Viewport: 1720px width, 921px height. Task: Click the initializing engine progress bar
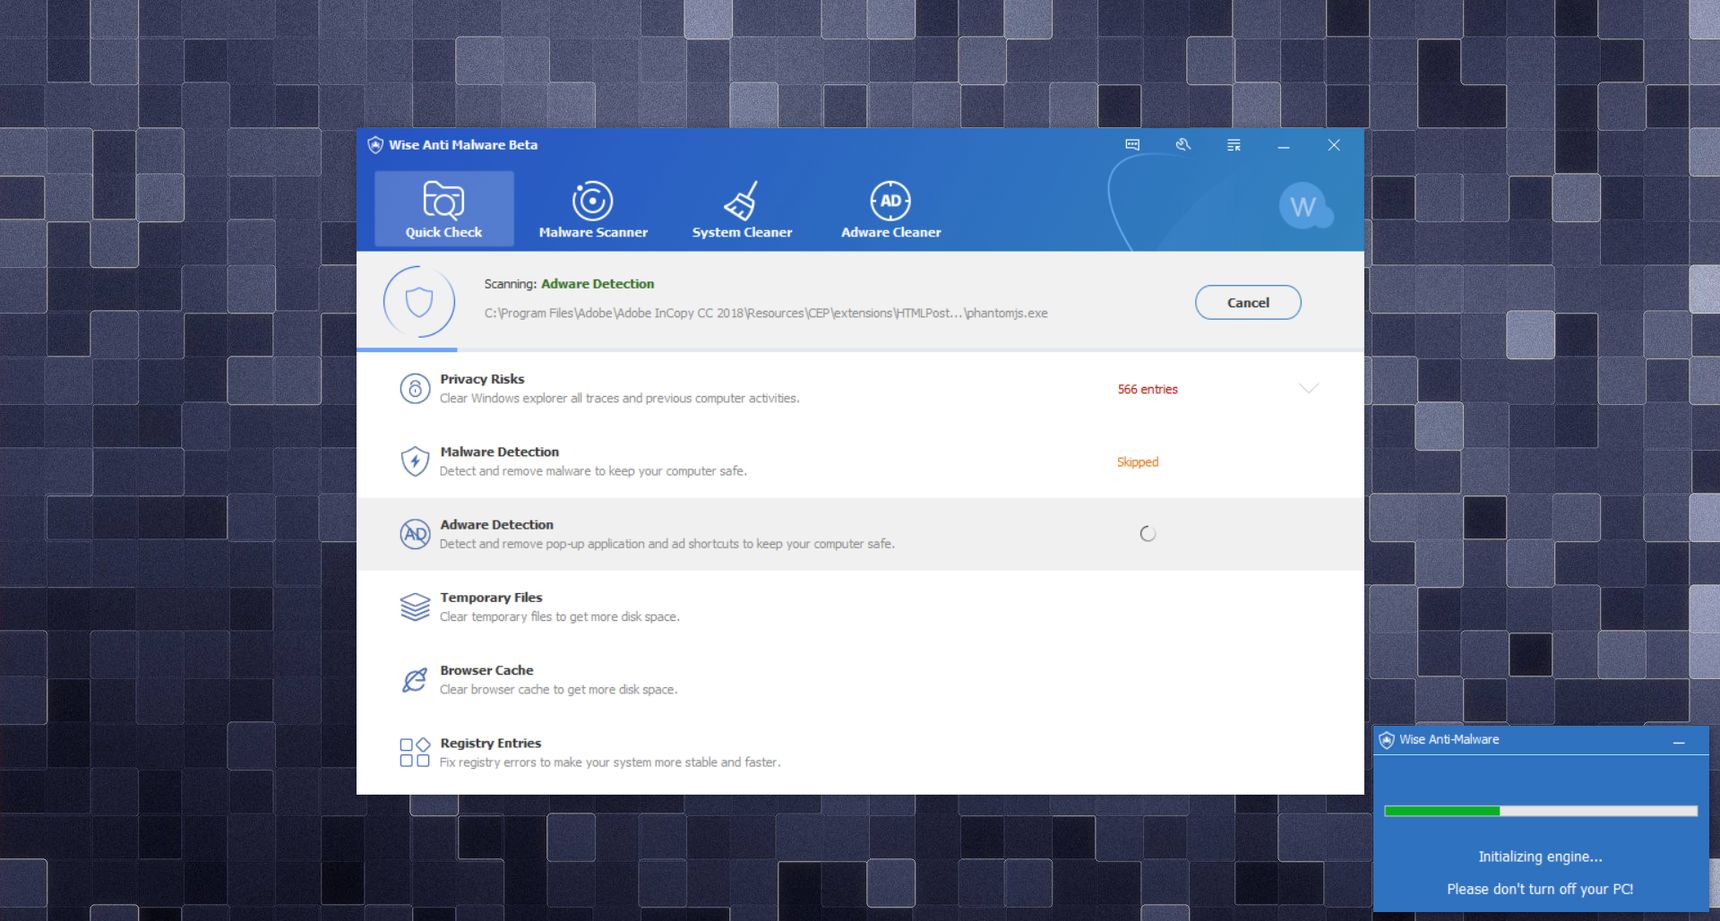(1541, 811)
